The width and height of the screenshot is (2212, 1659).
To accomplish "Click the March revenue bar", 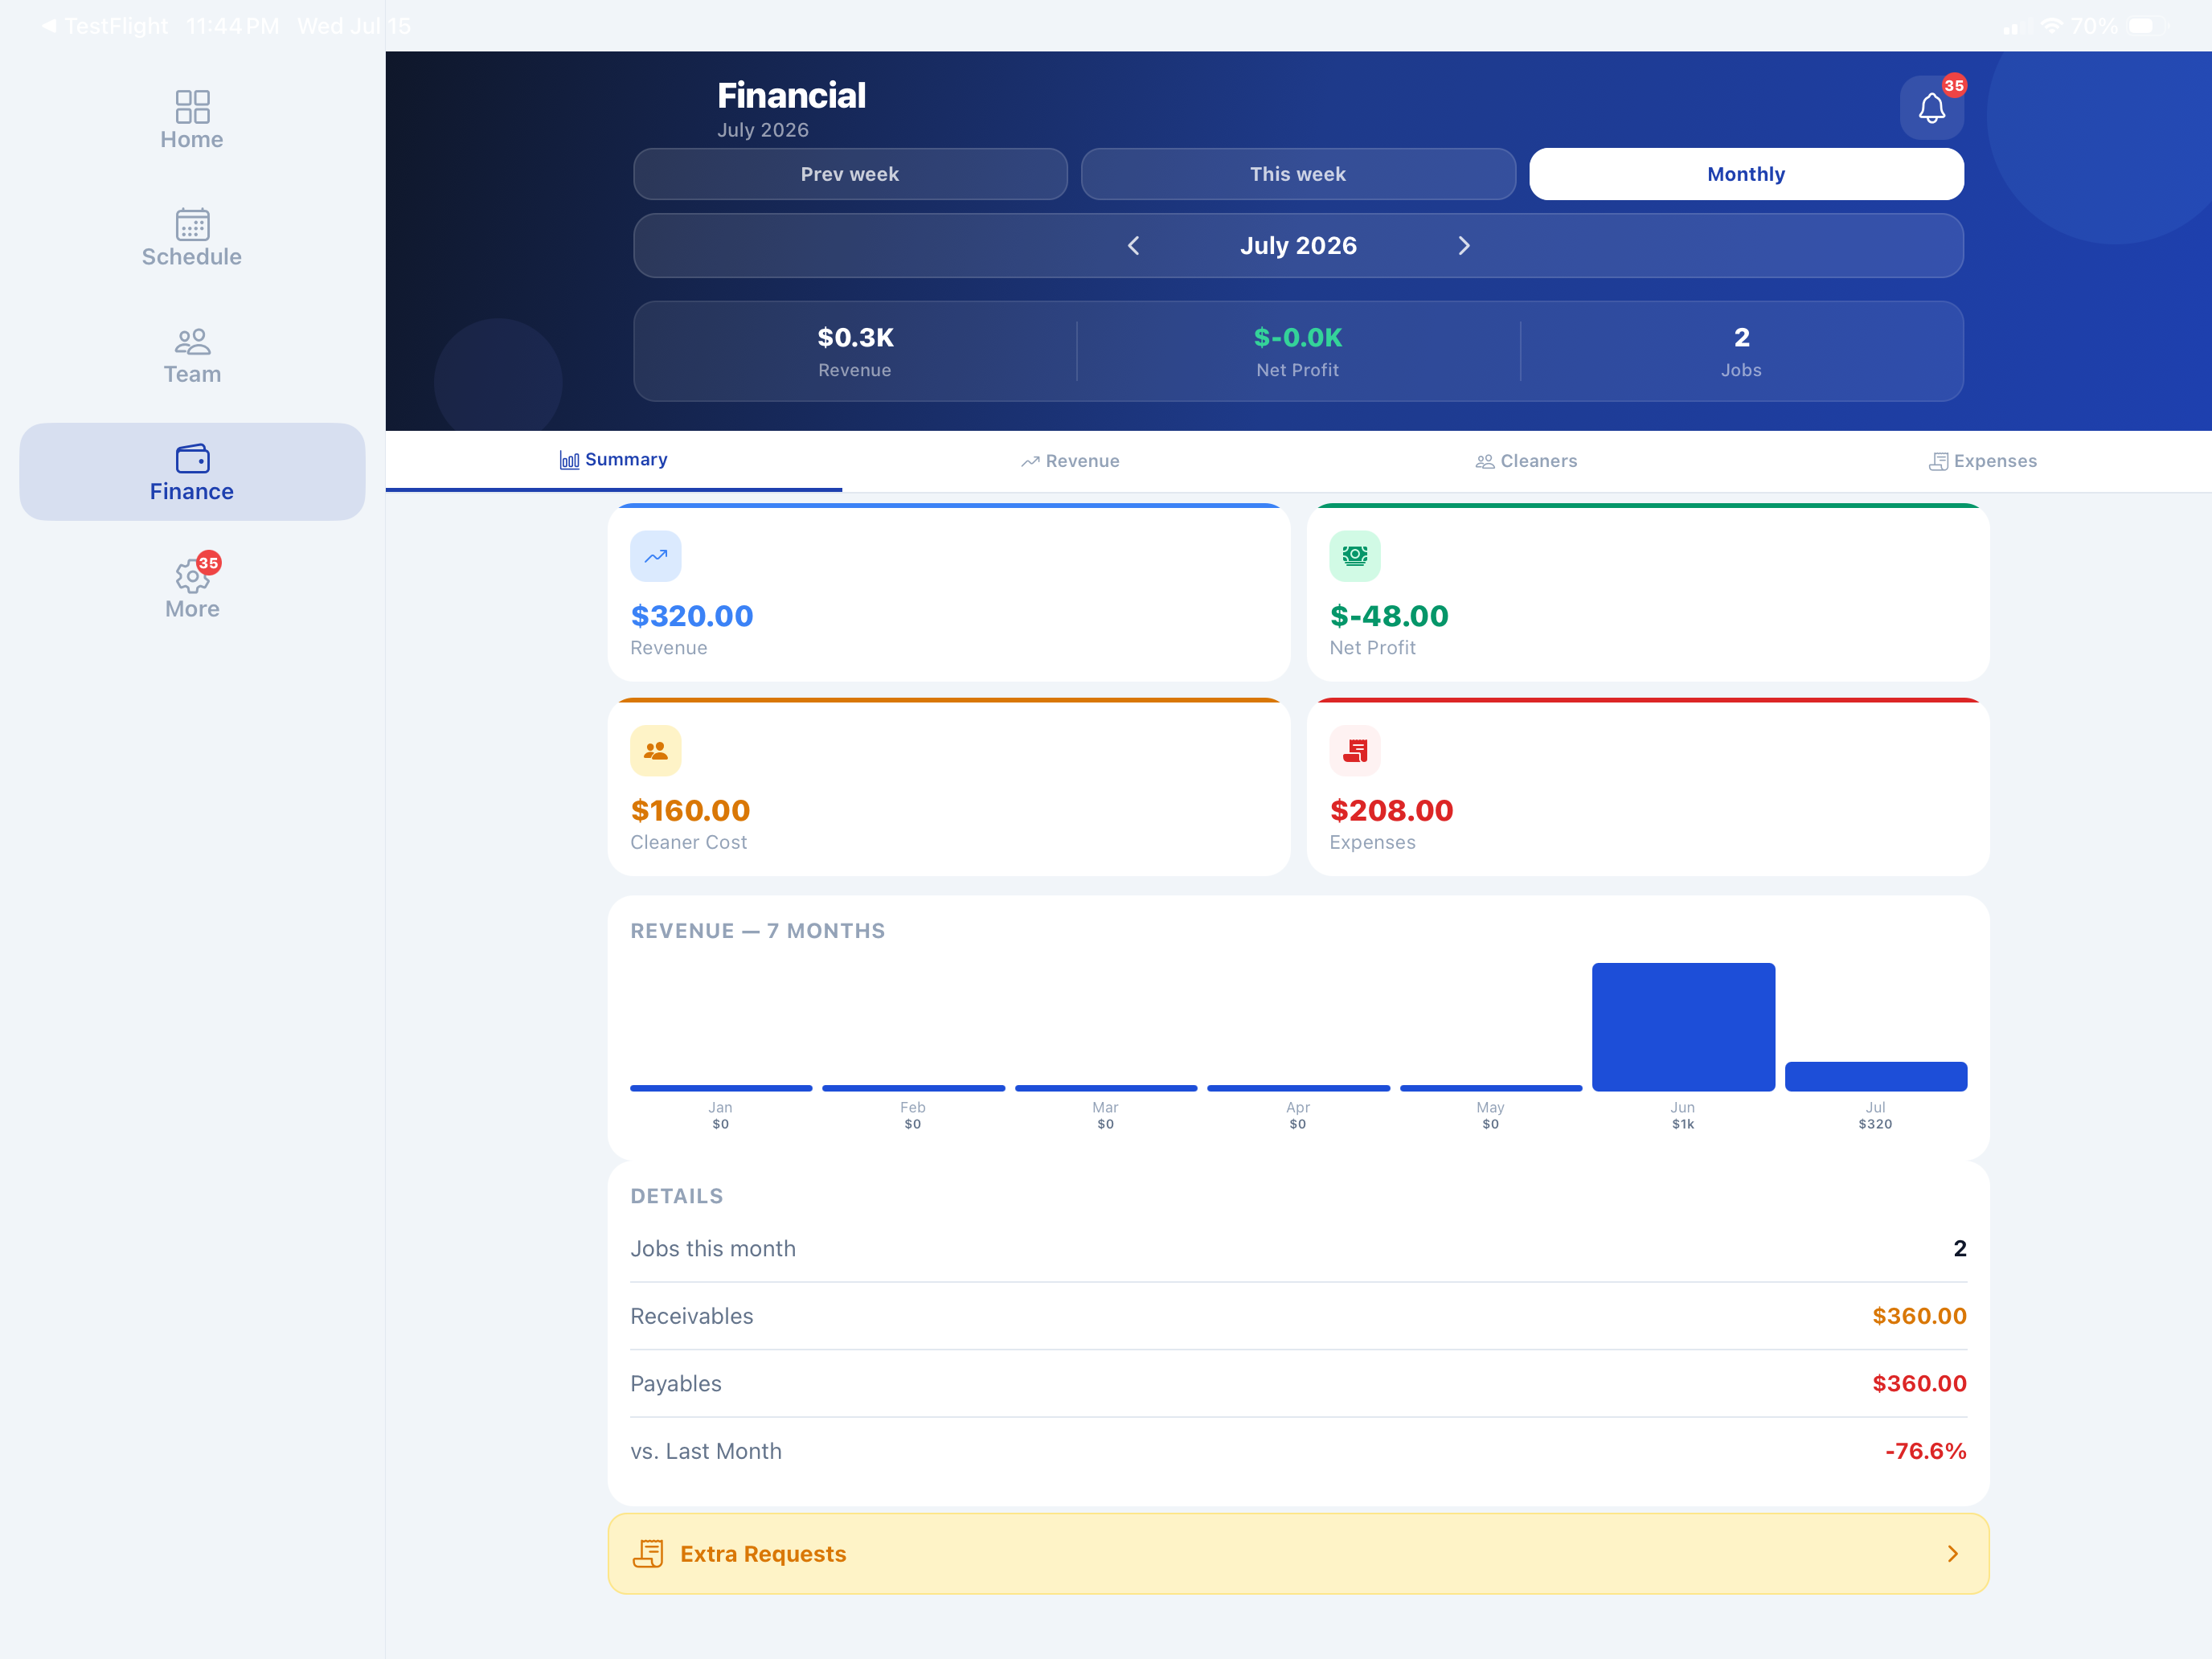I will [x=1106, y=1088].
